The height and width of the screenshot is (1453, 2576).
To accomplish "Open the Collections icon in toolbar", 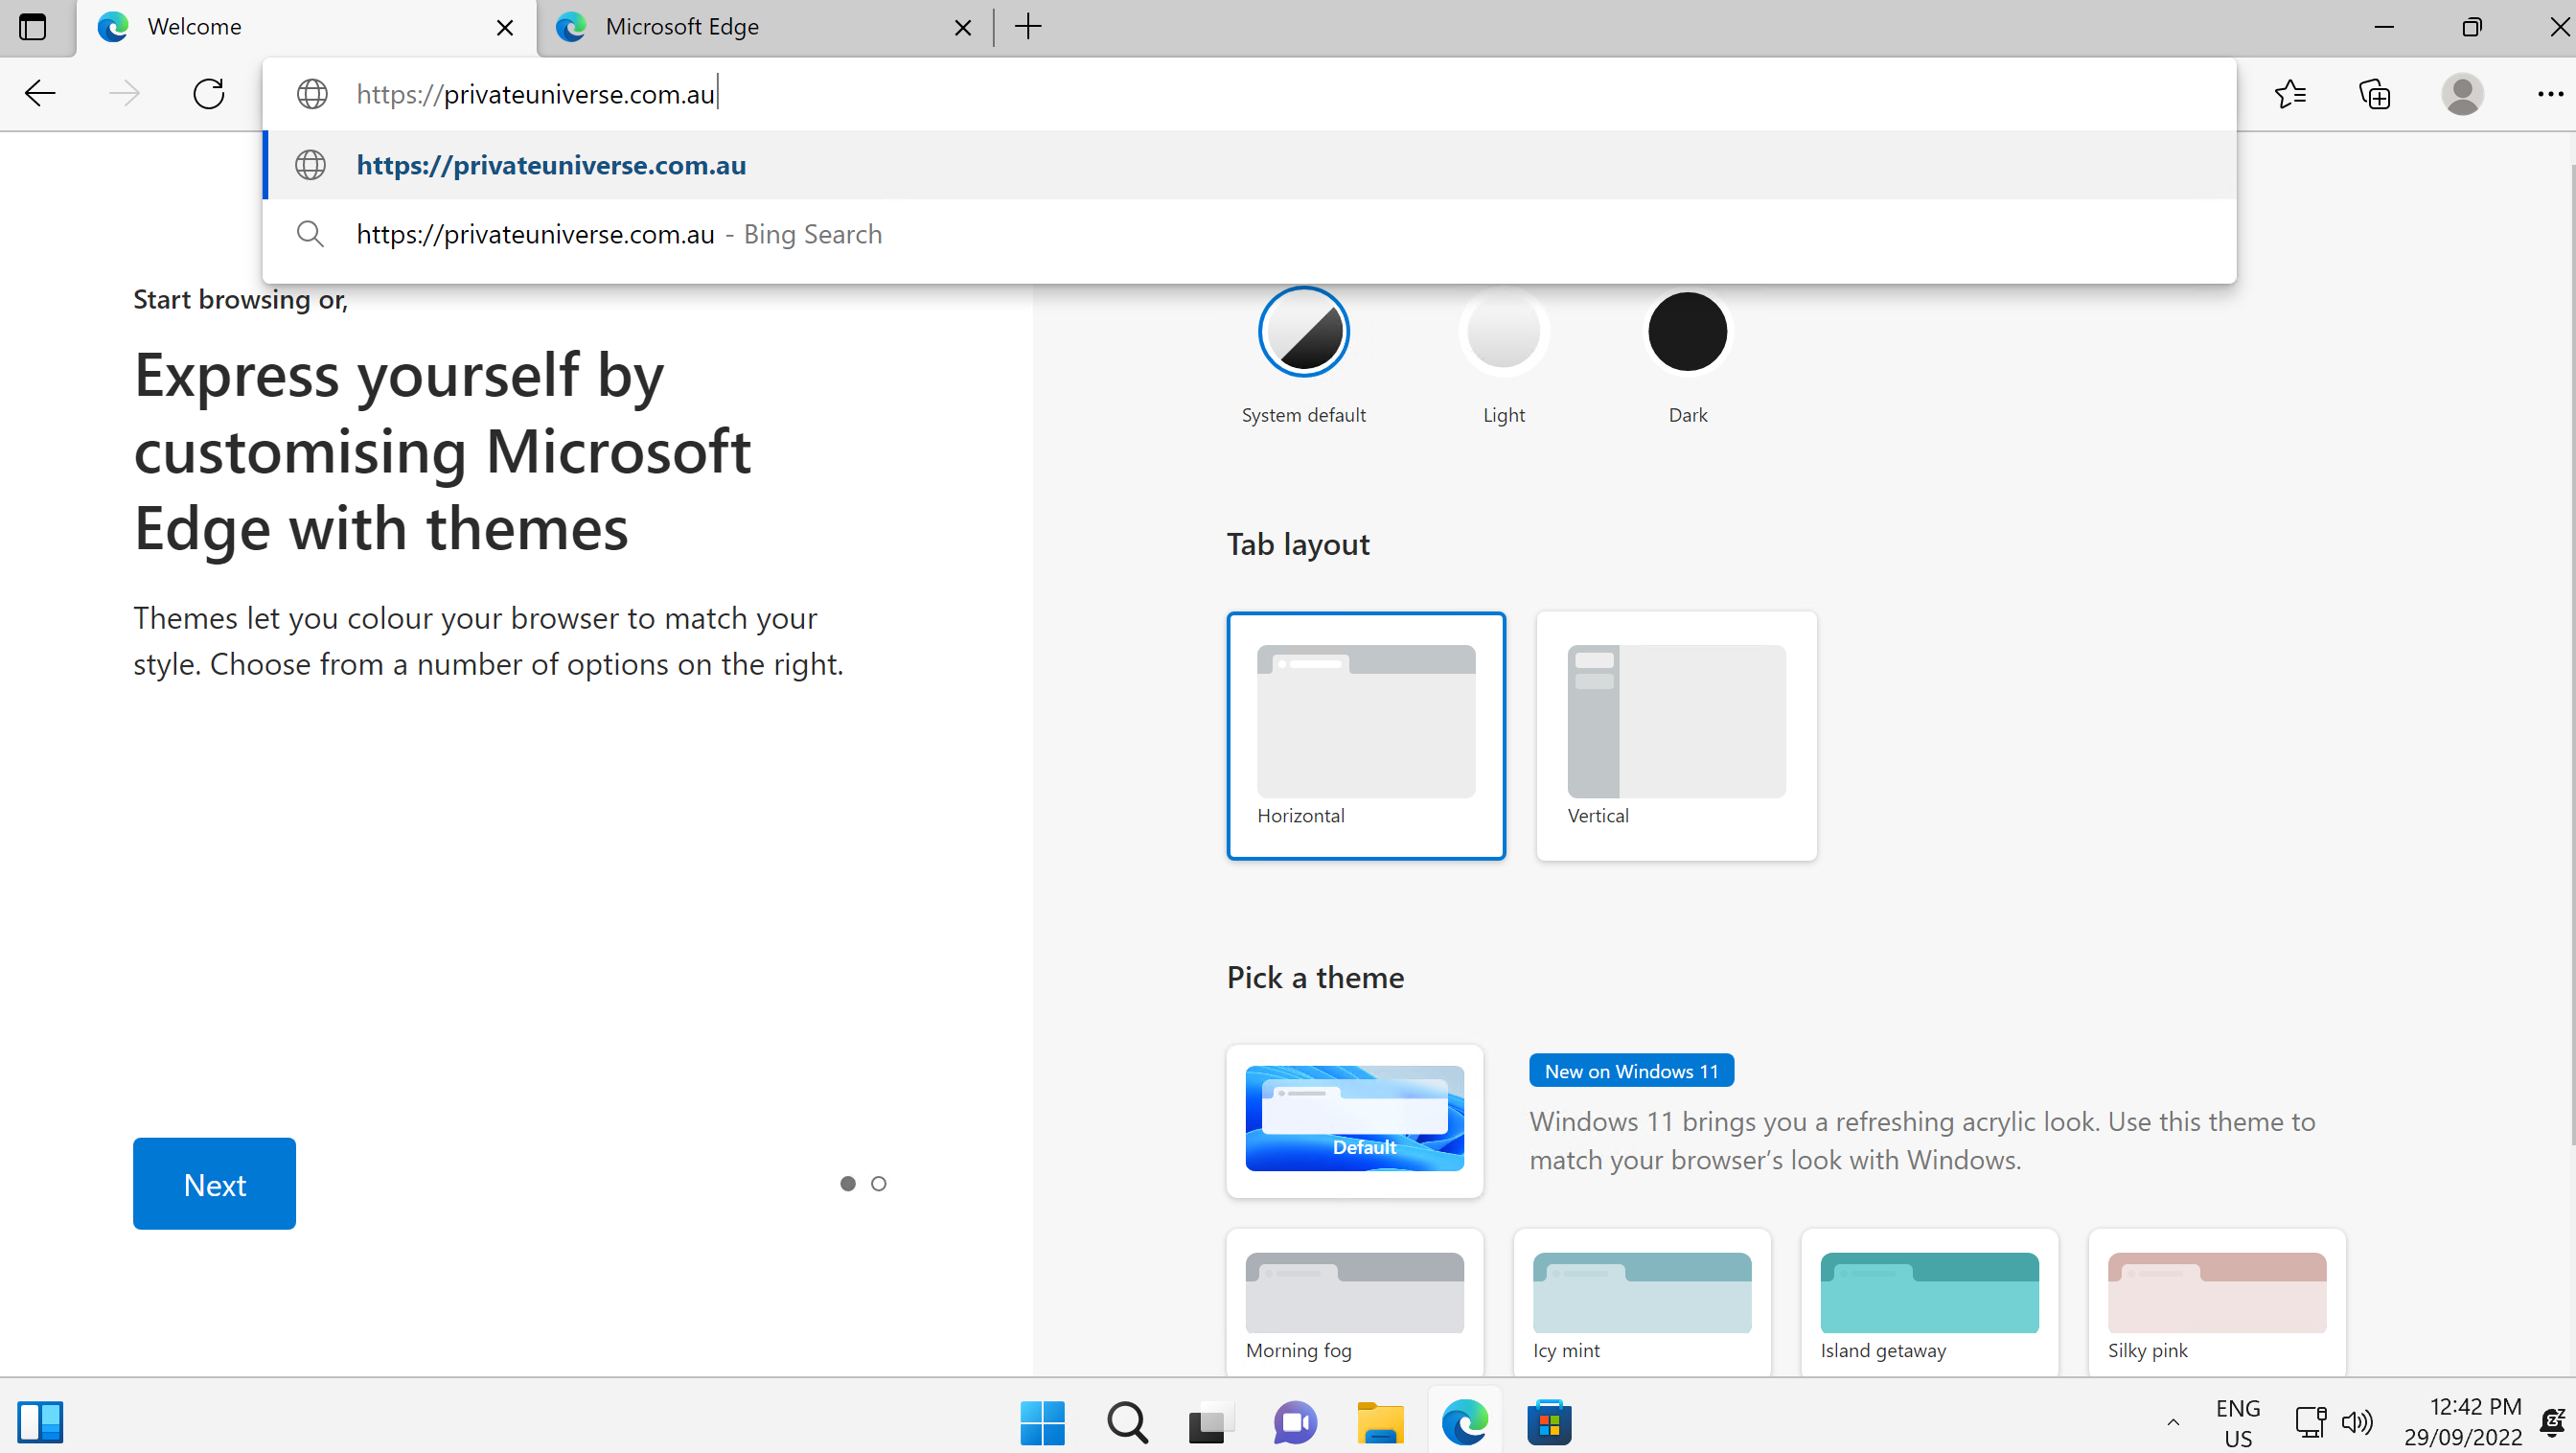I will (x=2374, y=94).
